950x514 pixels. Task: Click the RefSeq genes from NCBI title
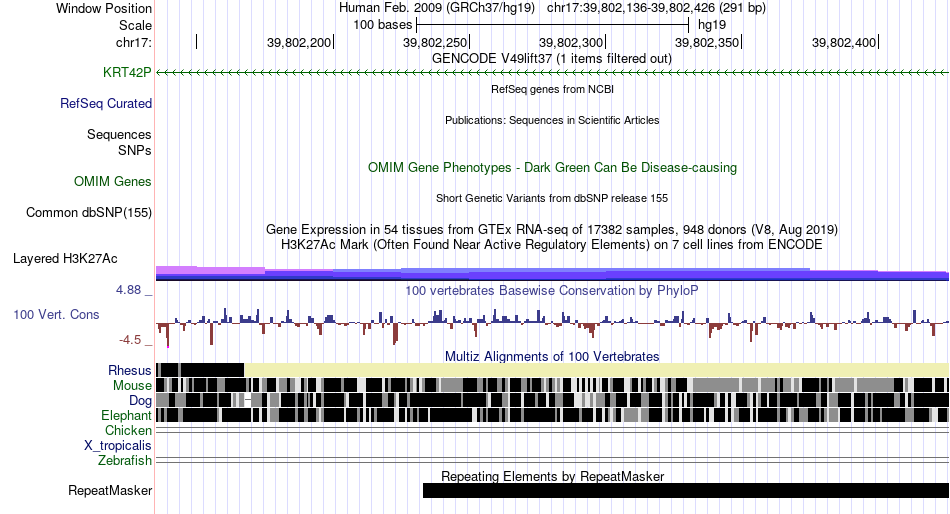click(x=552, y=90)
